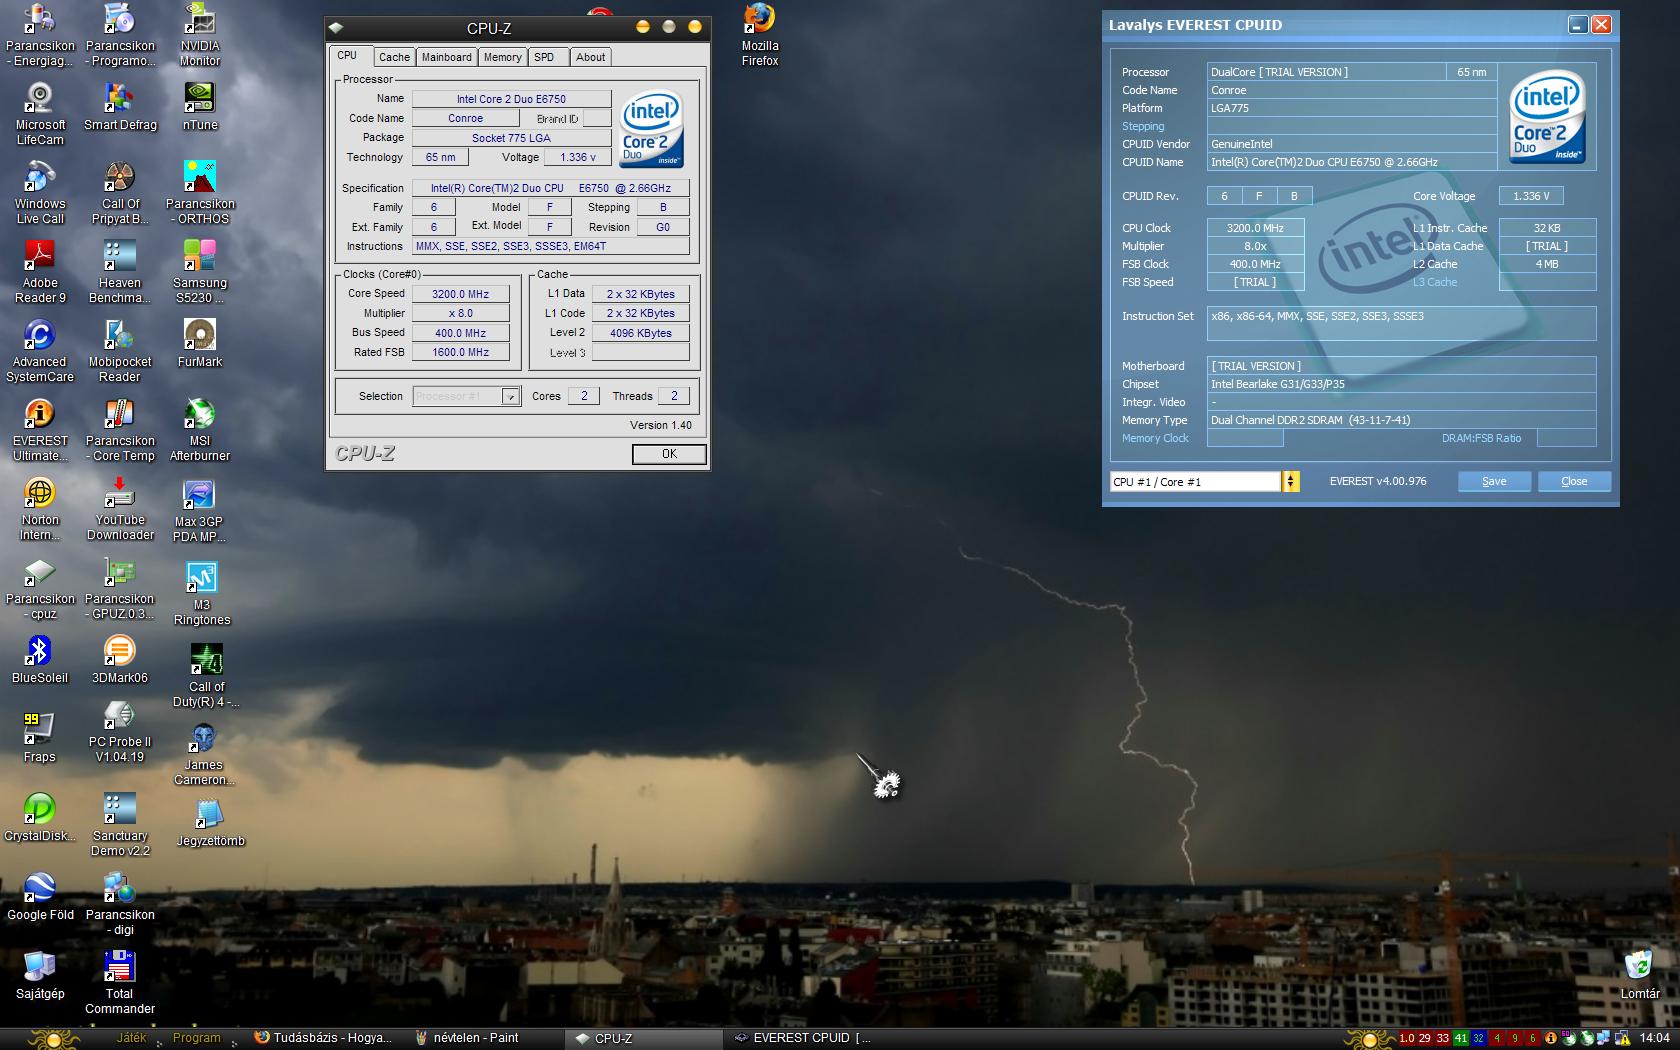The height and width of the screenshot is (1050, 1680).
Task: Launch Smart Defrag from the desktop
Action: (x=120, y=106)
